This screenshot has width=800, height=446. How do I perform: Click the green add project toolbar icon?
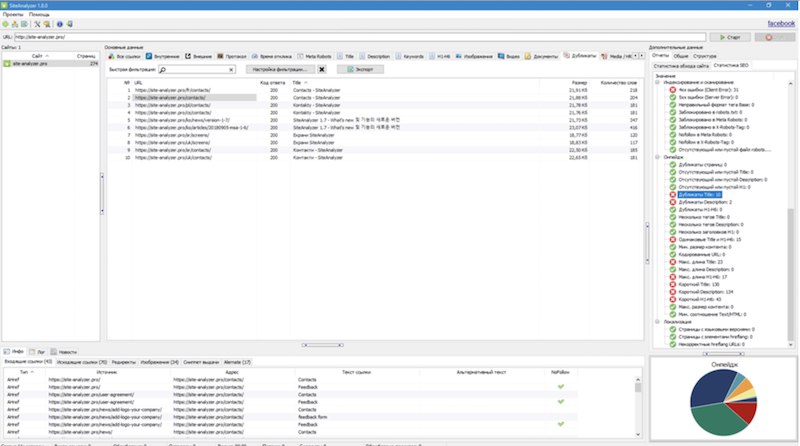[6, 24]
